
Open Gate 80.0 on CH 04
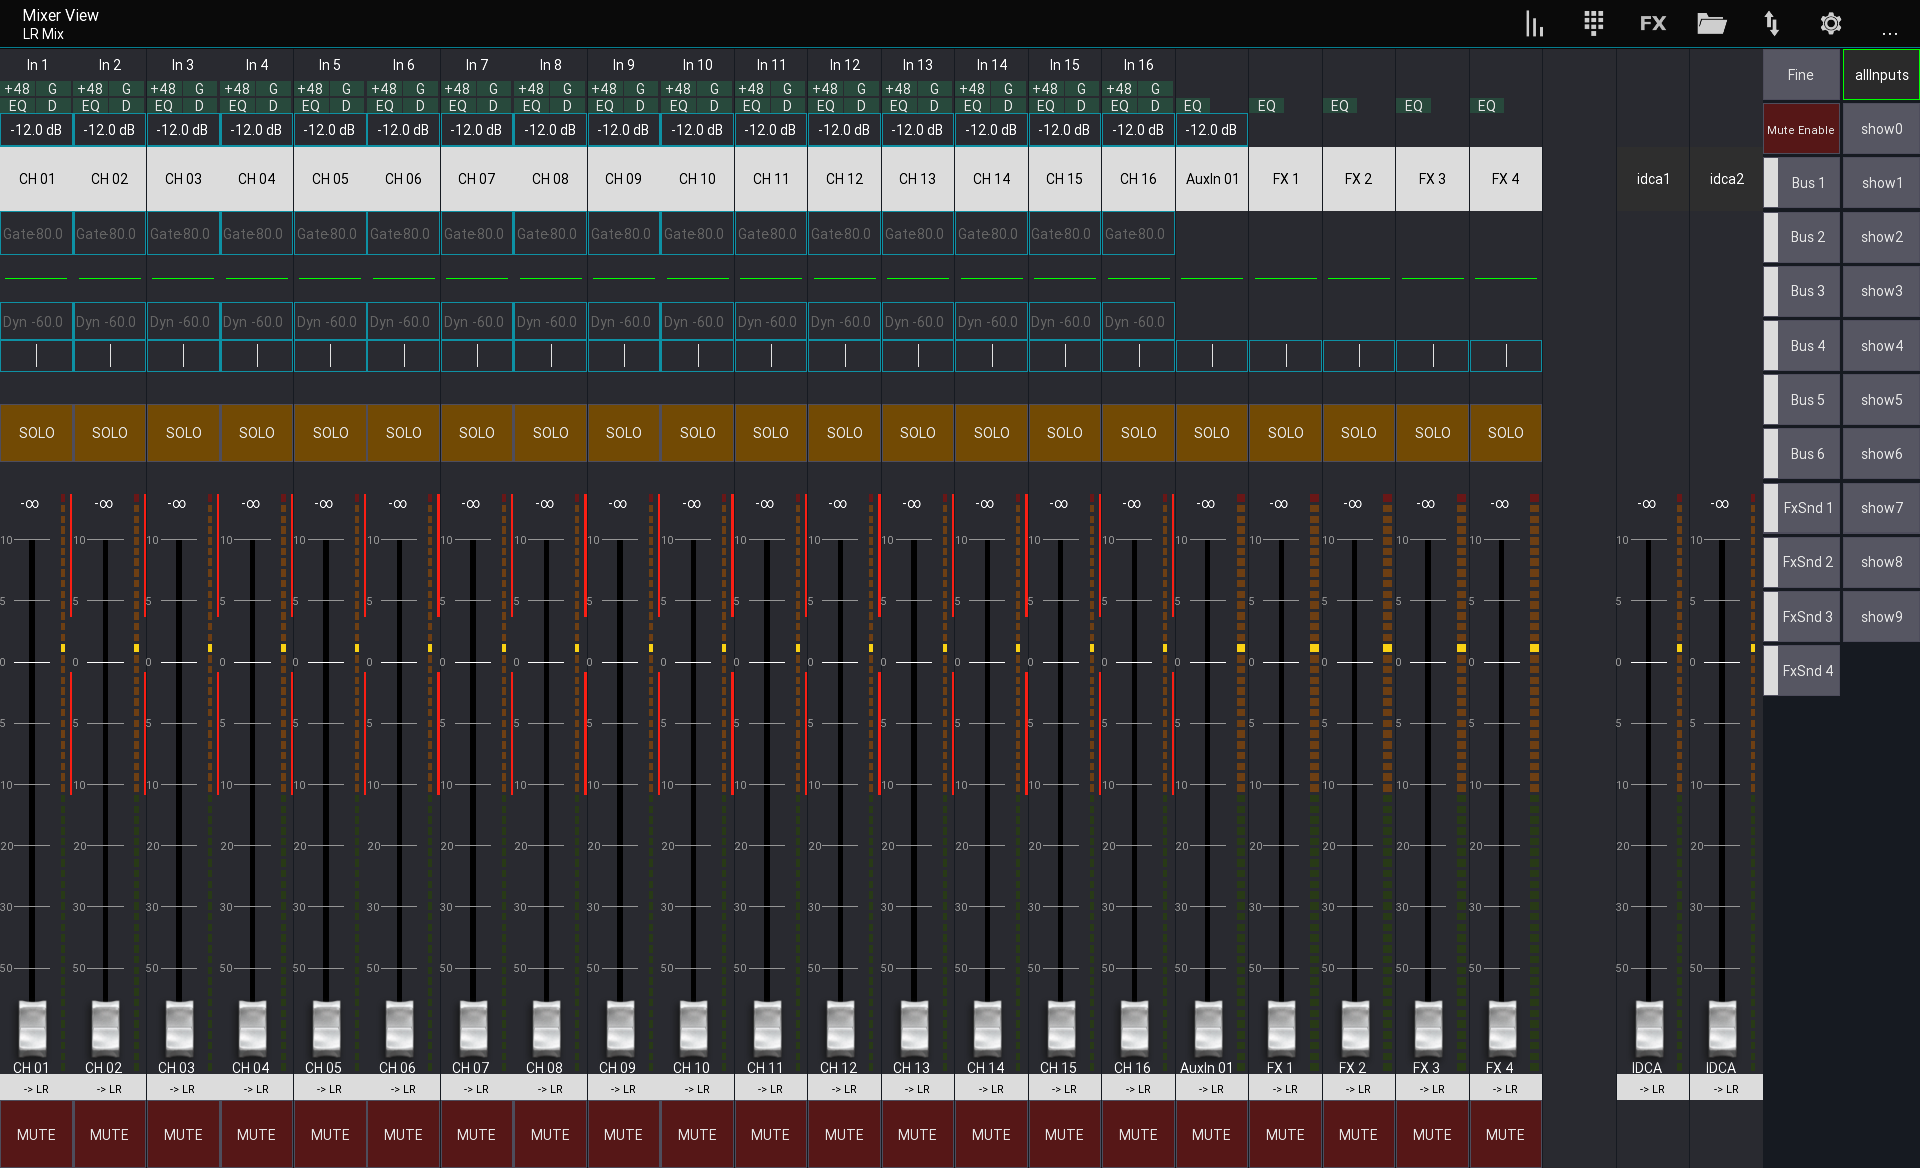tap(256, 234)
